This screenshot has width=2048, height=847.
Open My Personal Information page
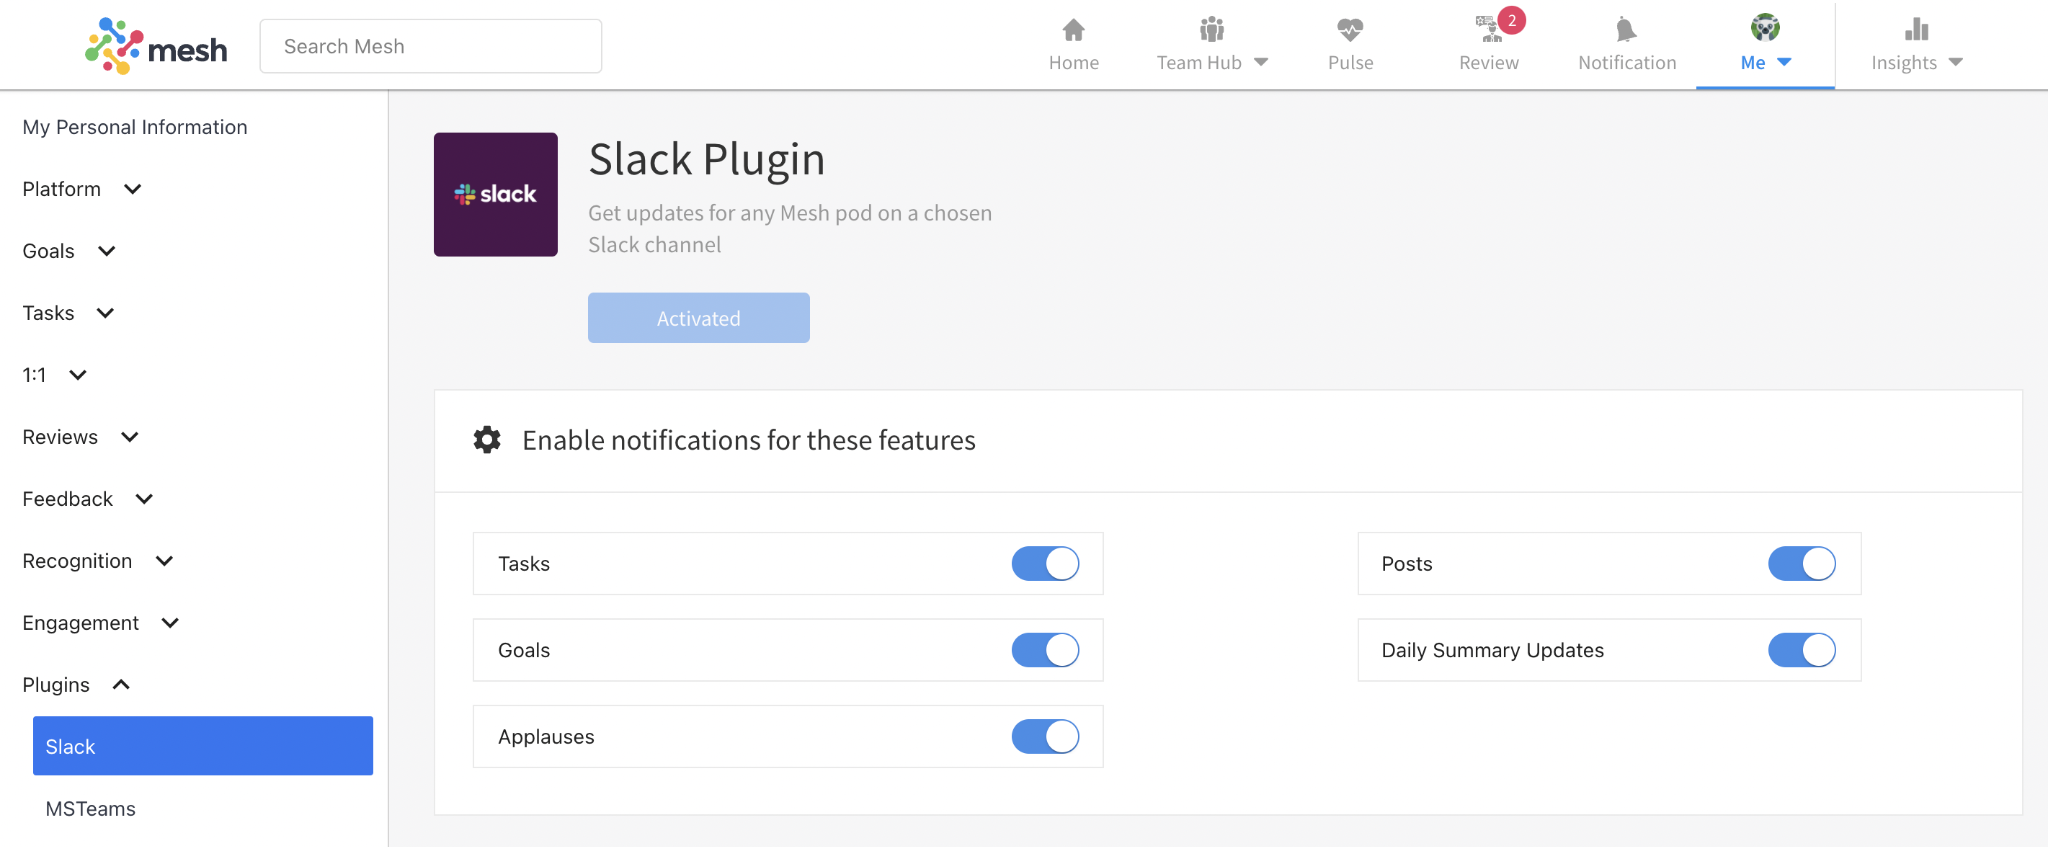pos(135,127)
